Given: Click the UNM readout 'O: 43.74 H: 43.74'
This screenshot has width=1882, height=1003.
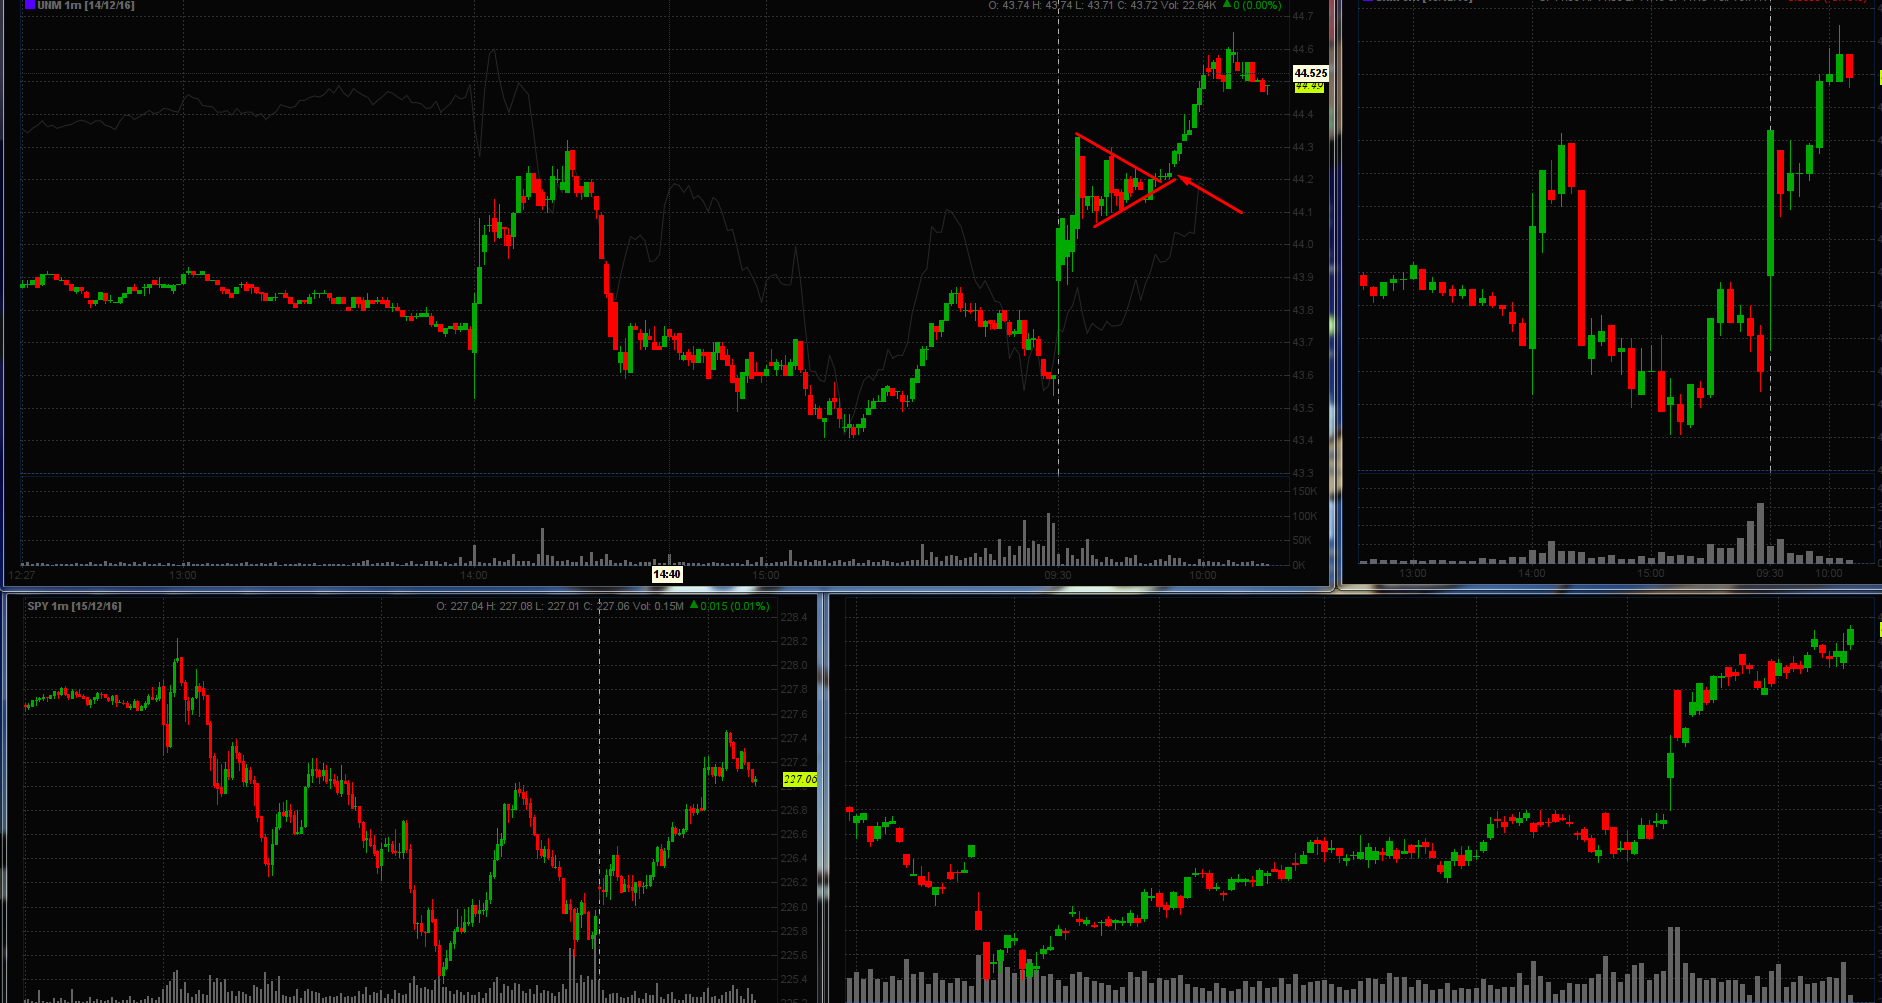Looking at the screenshot, I should click(1030, 5).
